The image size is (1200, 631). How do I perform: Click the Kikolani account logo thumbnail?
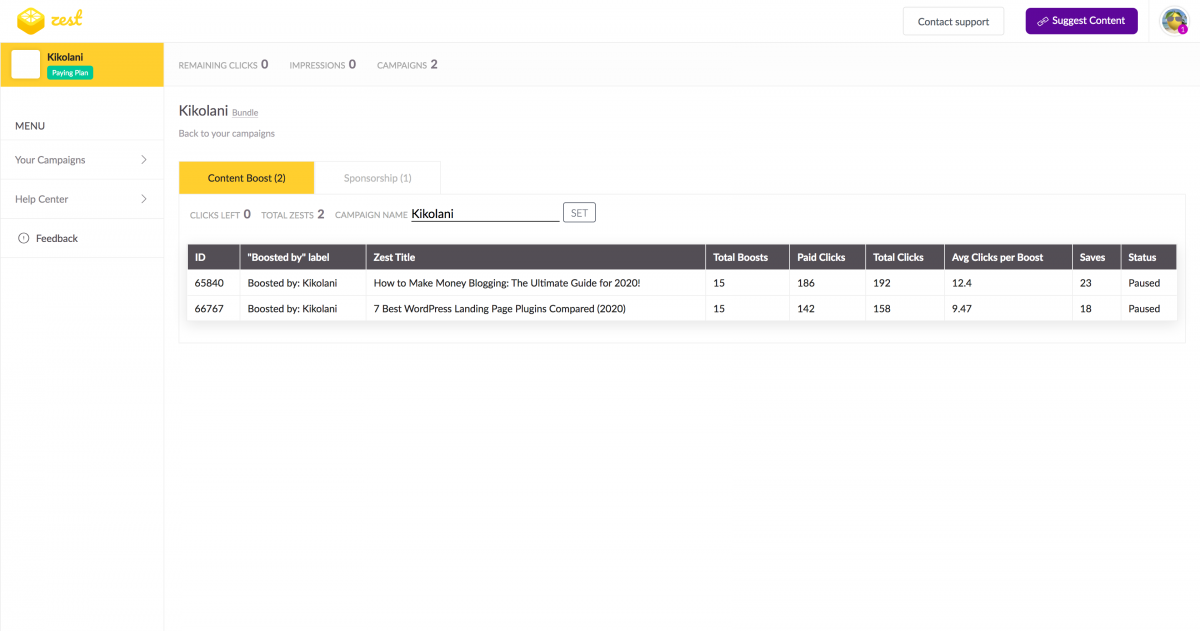pos(26,64)
